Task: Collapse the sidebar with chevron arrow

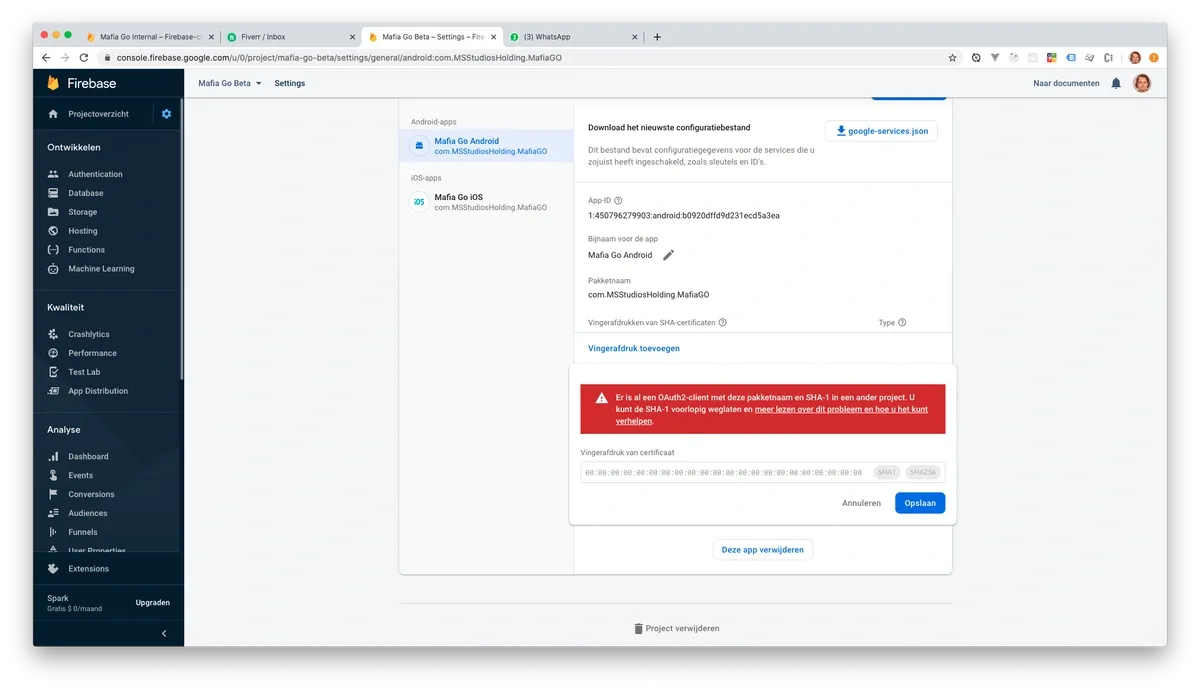Action: [164, 633]
